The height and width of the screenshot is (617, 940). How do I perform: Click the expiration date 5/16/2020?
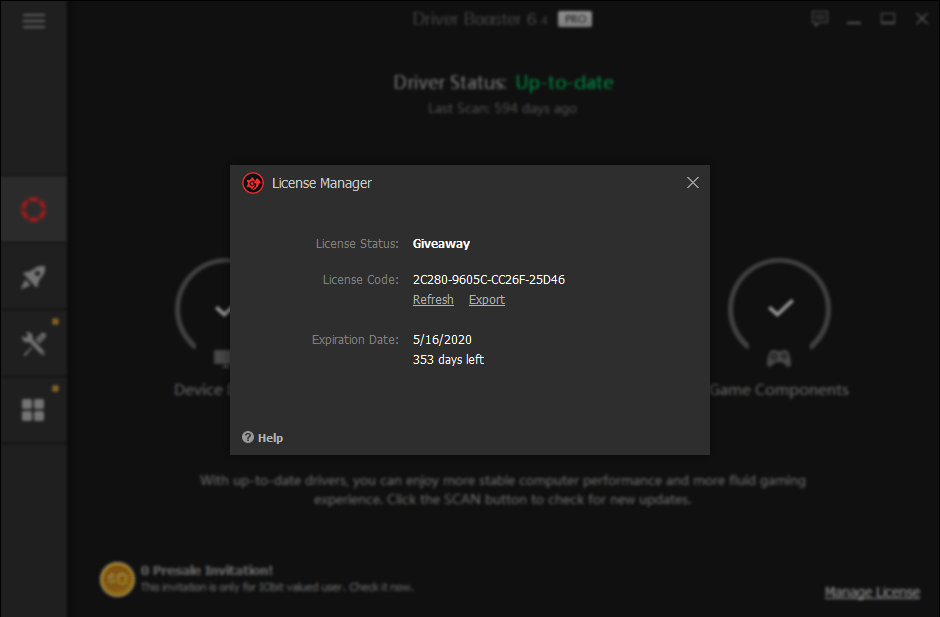pos(442,340)
